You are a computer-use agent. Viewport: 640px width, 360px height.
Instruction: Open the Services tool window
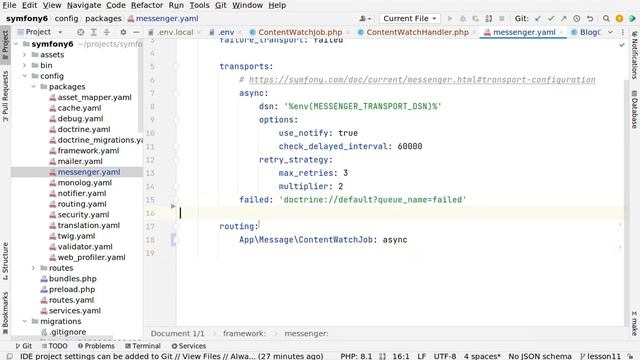tap(189, 346)
